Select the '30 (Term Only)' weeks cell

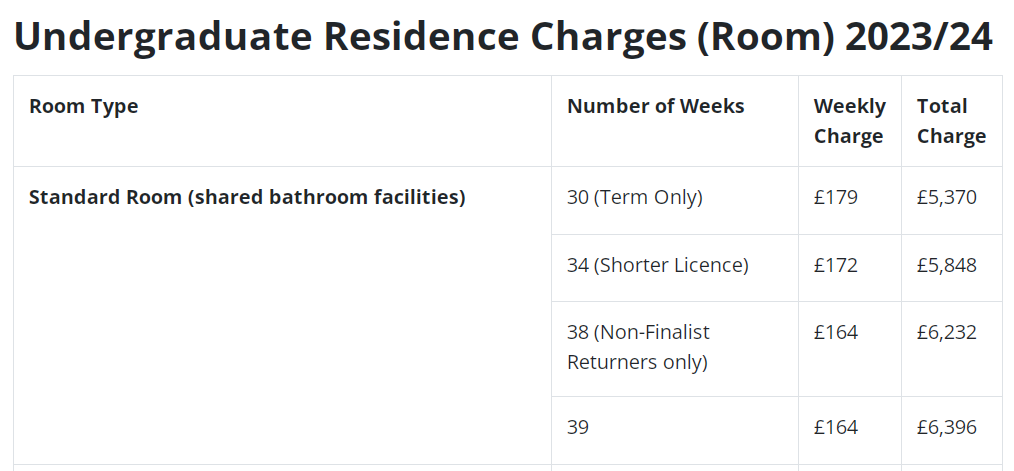click(634, 197)
